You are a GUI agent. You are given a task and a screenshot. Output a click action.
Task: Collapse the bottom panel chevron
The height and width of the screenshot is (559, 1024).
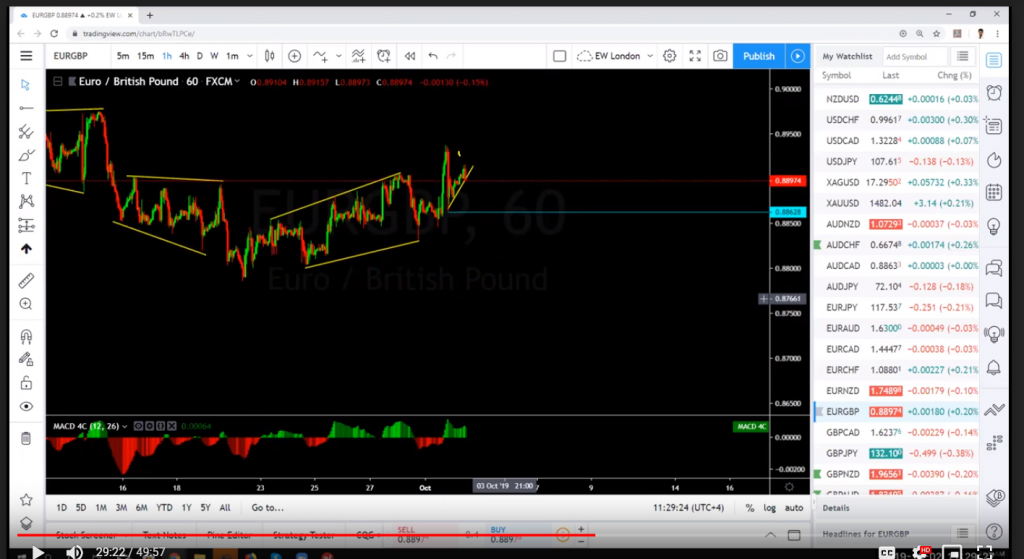pyautogui.click(x=771, y=535)
